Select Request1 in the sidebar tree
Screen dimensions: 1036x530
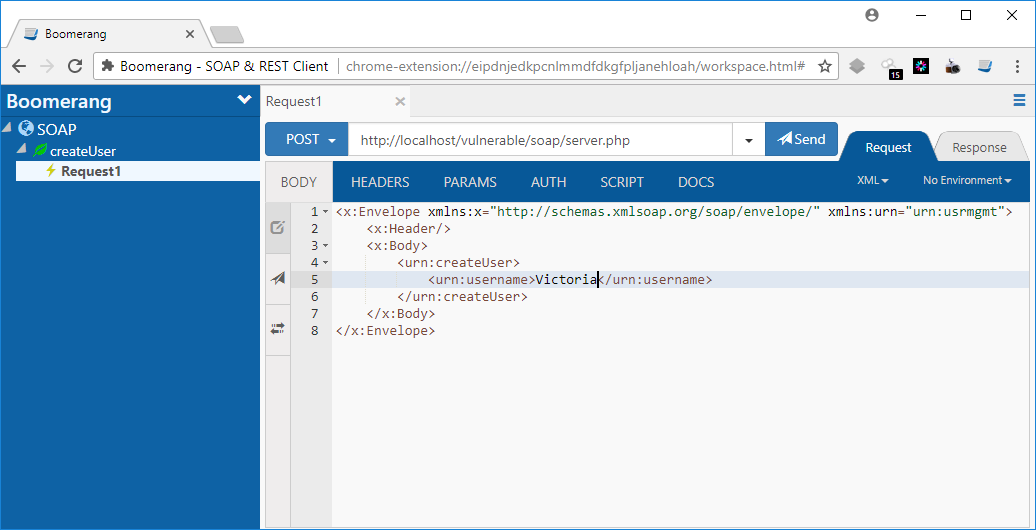click(x=91, y=172)
